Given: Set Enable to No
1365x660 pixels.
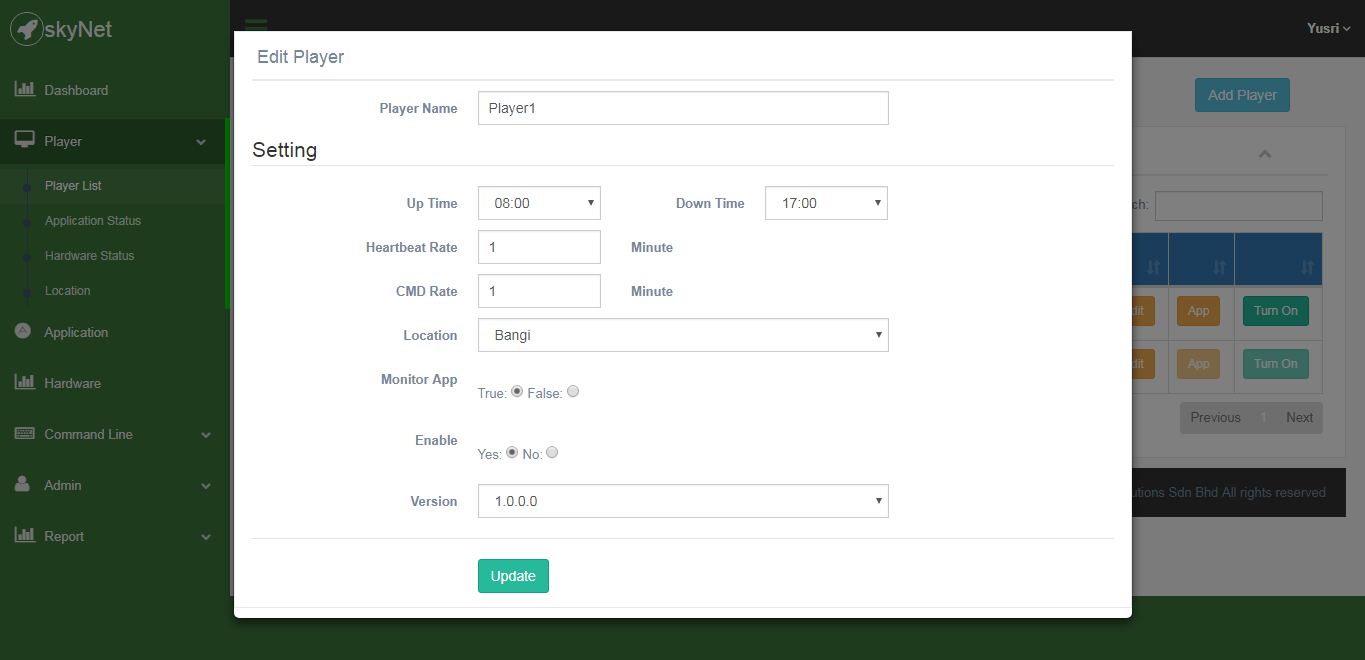Looking at the screenshot, I should 552,453.
